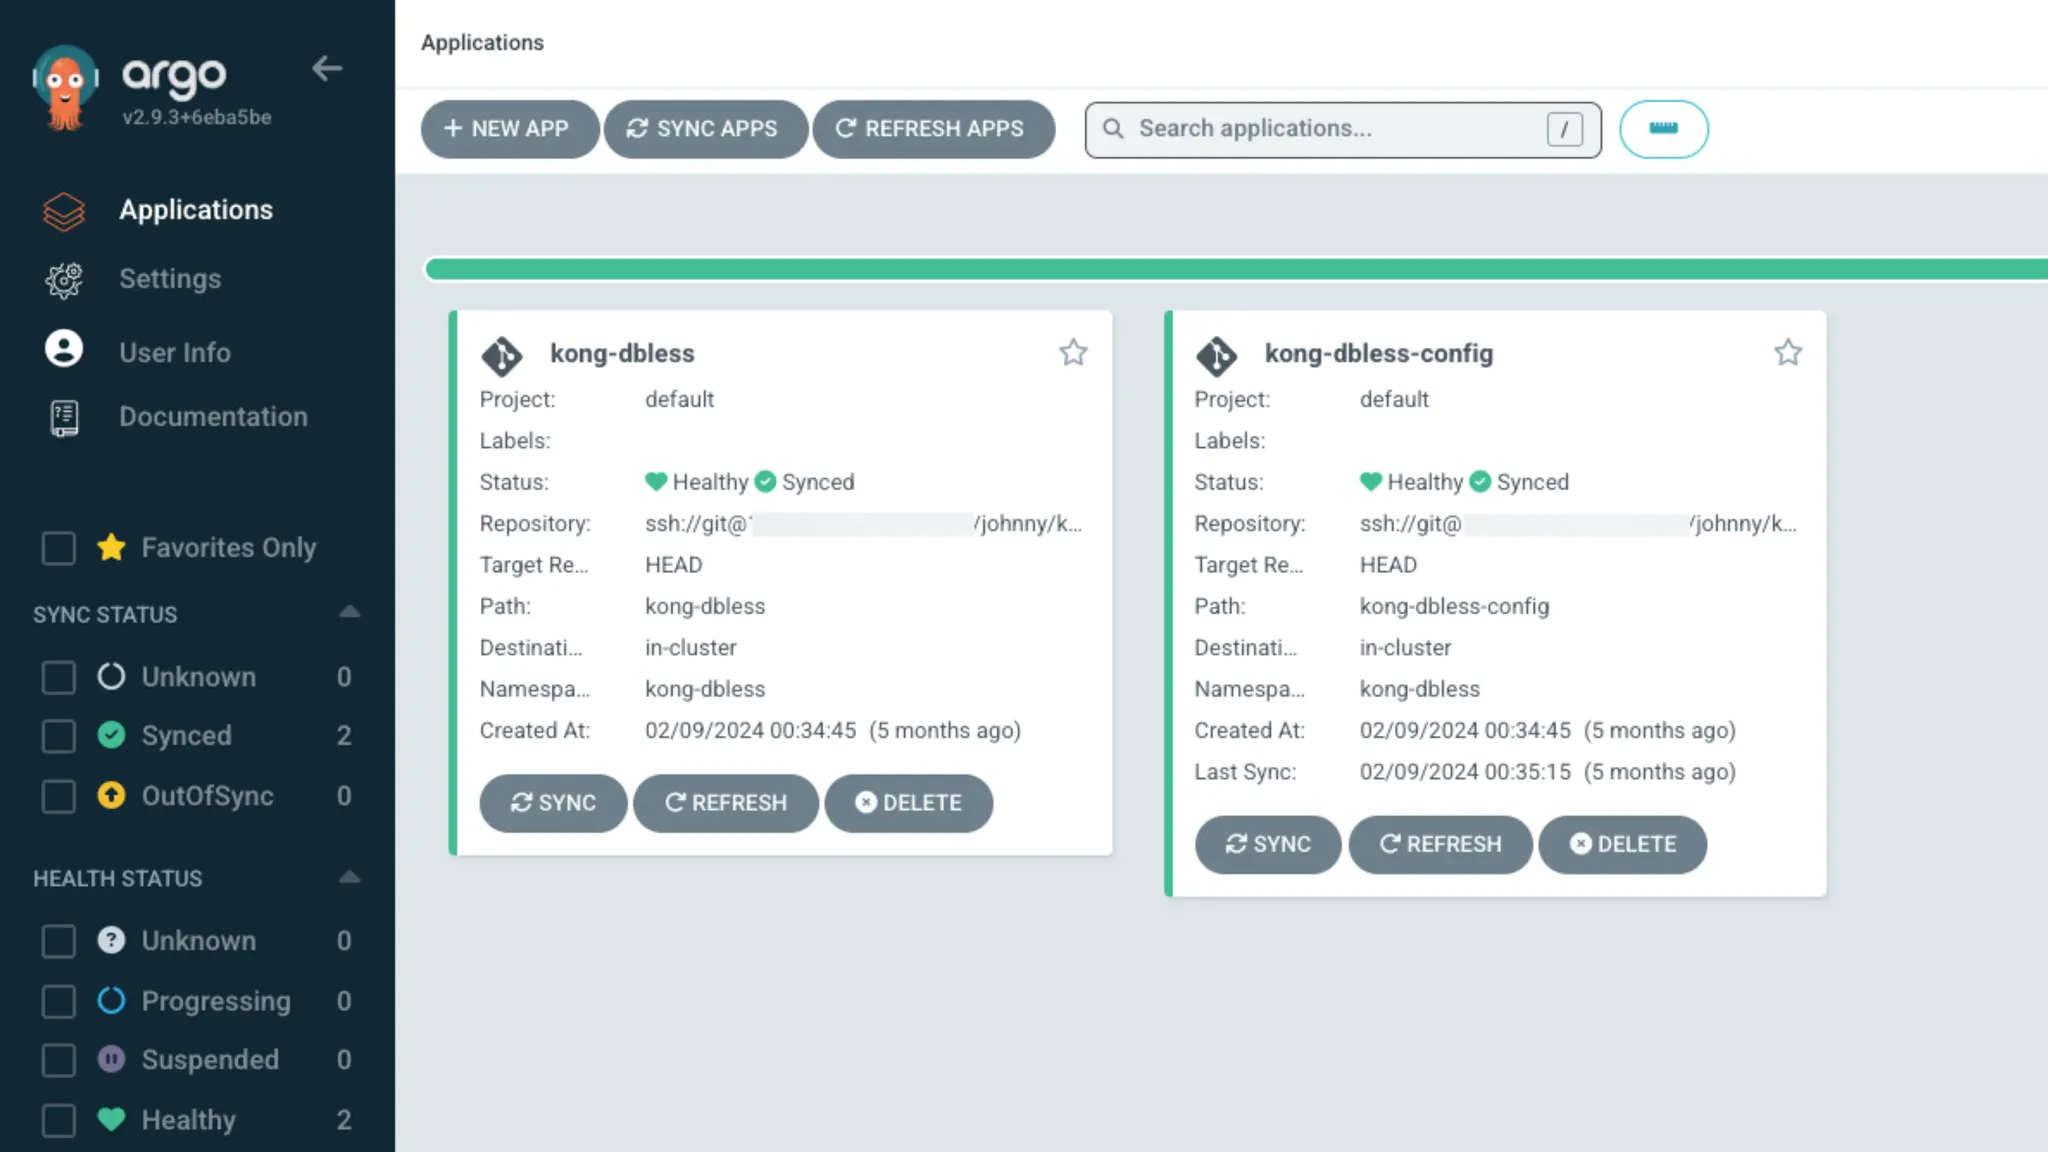Go to the User Info page
Screen dimensions: 2048x1152
coord(174,352)
